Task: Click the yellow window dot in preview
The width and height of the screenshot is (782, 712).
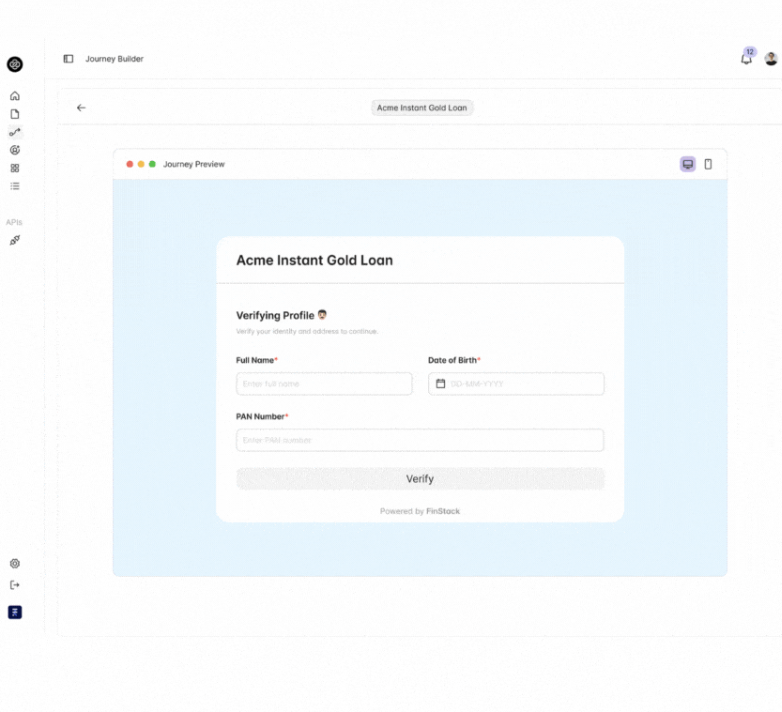Action: 141,164
